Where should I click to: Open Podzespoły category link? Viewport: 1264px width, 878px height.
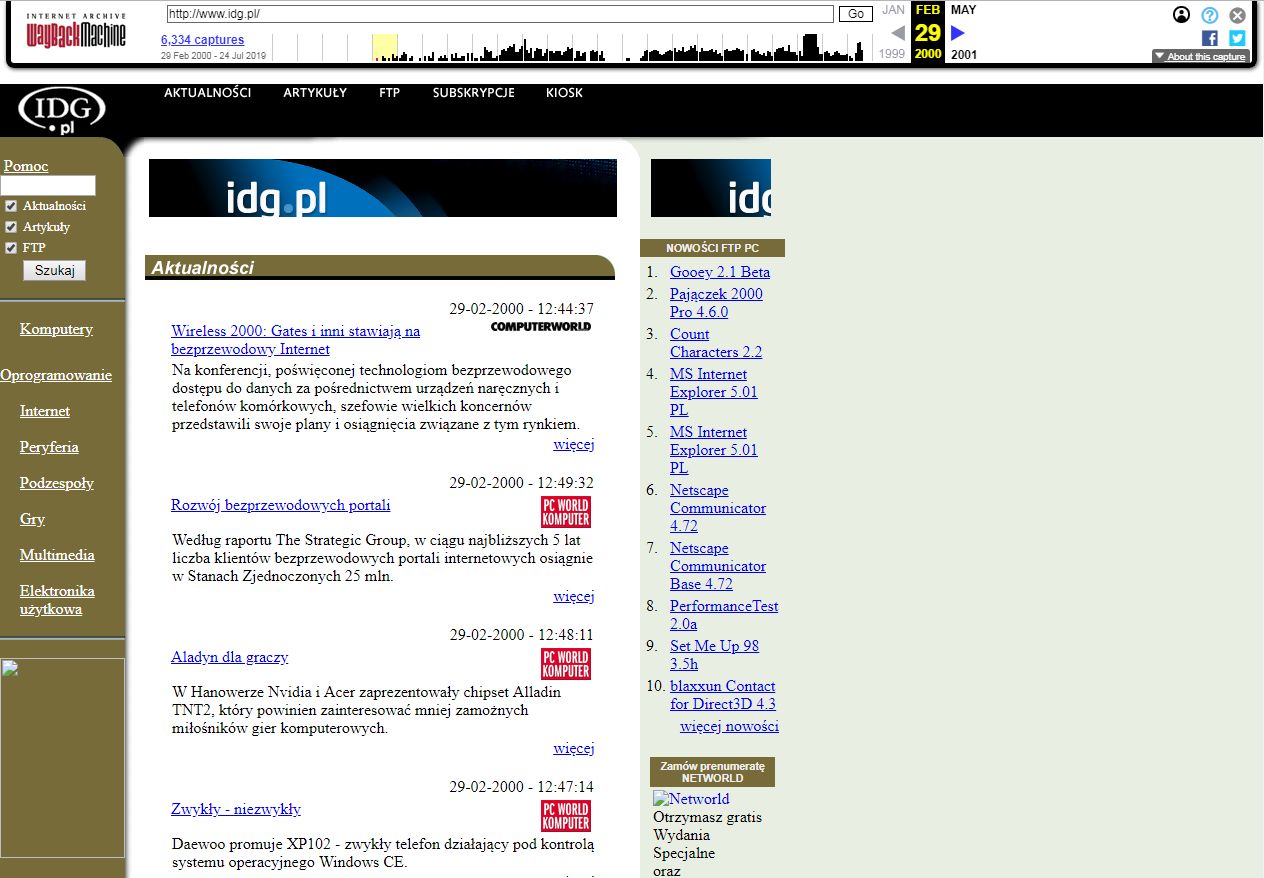(57, 483)
